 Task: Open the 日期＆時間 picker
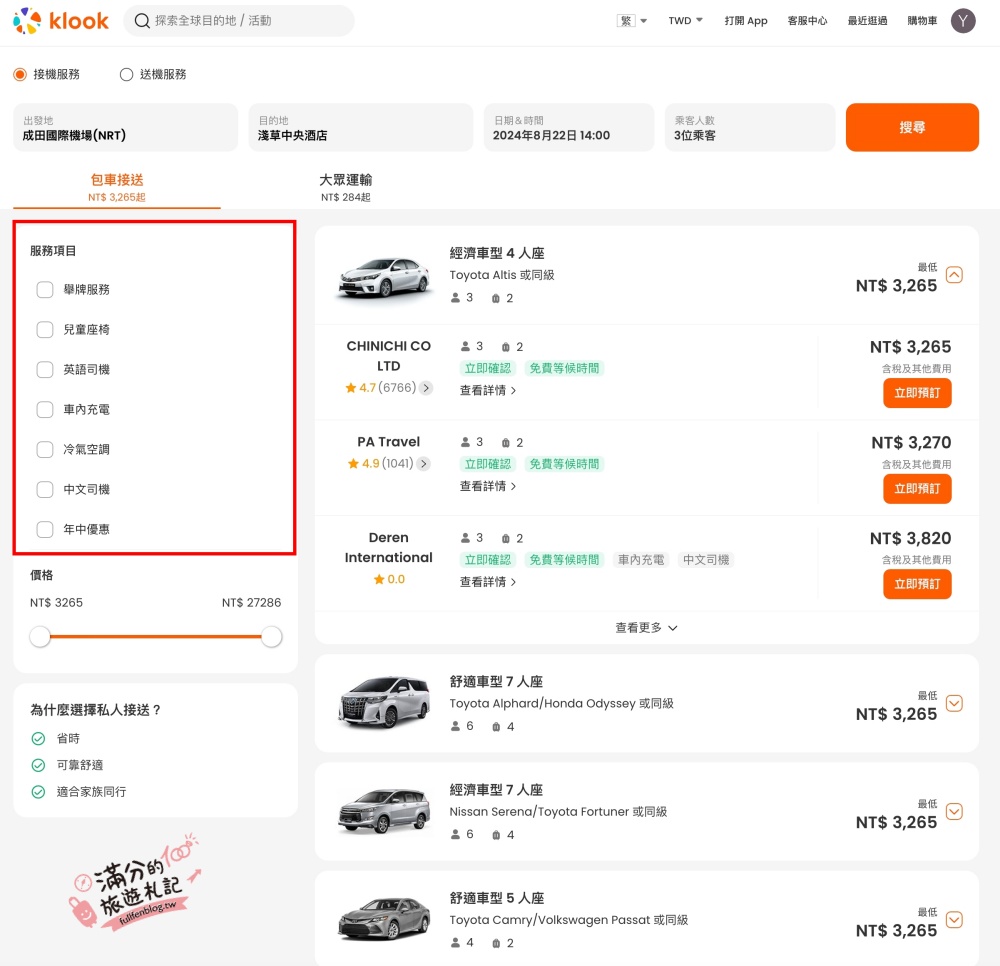569,128
